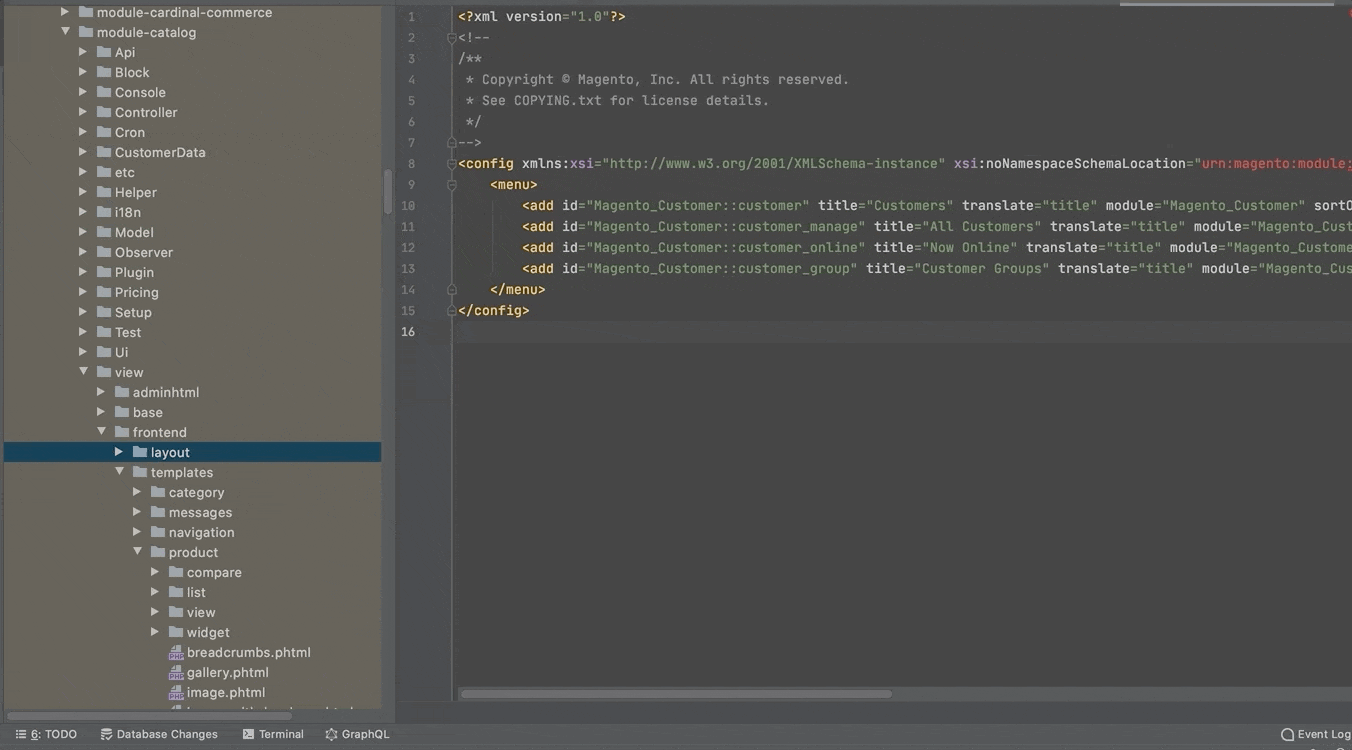Open the breadcrumbs.phtml file icon

[176, 653]
